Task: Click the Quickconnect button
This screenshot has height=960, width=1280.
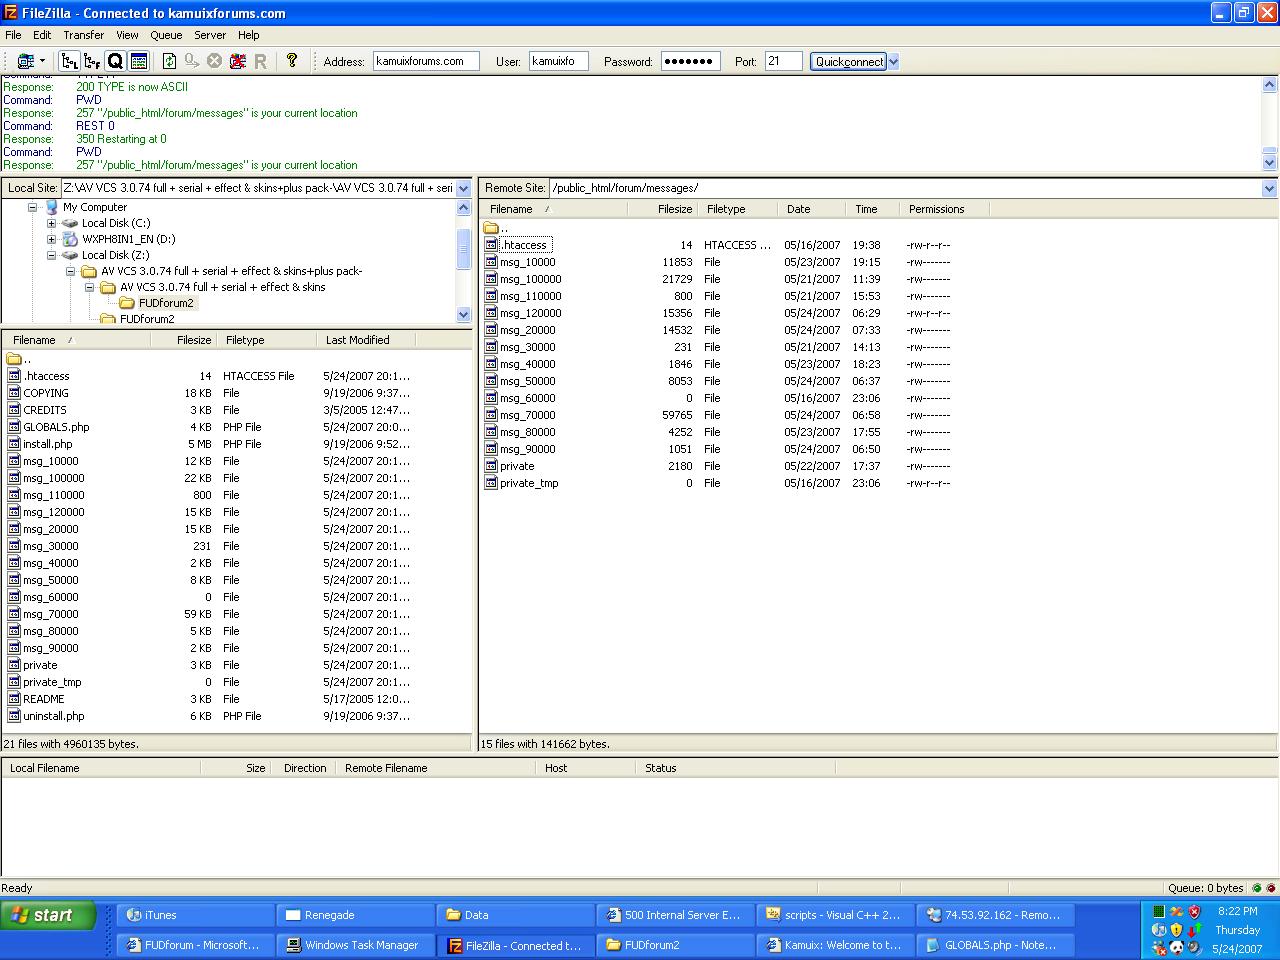Action: (849, 61)
